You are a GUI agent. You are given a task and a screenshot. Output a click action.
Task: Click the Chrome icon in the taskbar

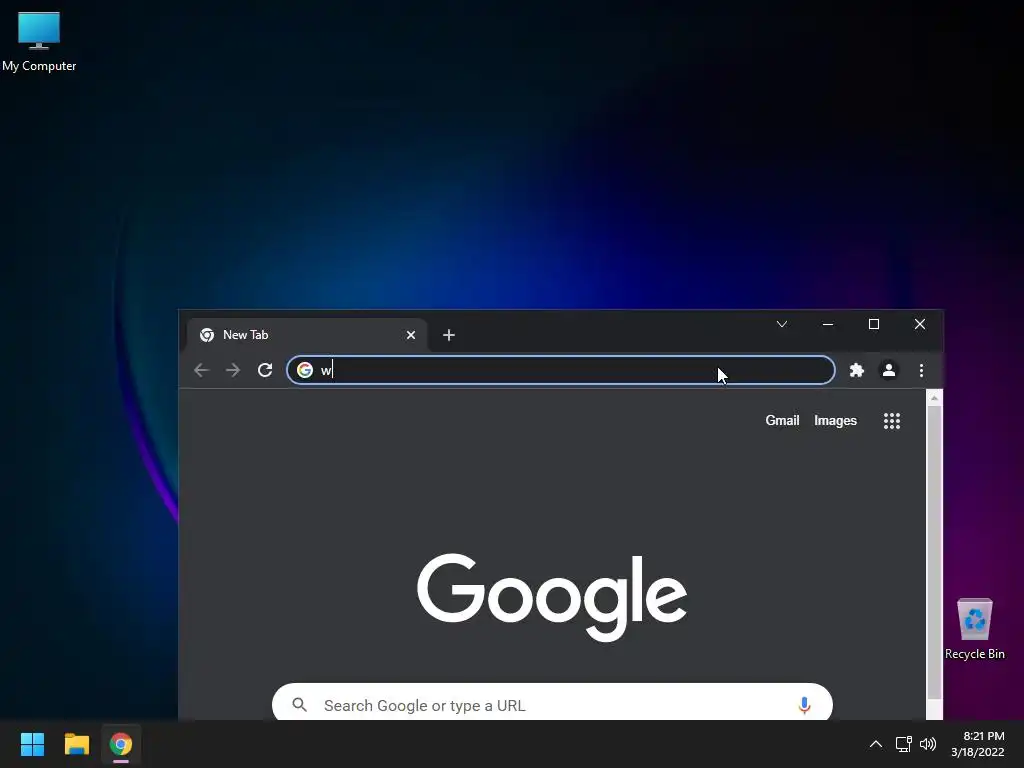(x=121, y=744)
